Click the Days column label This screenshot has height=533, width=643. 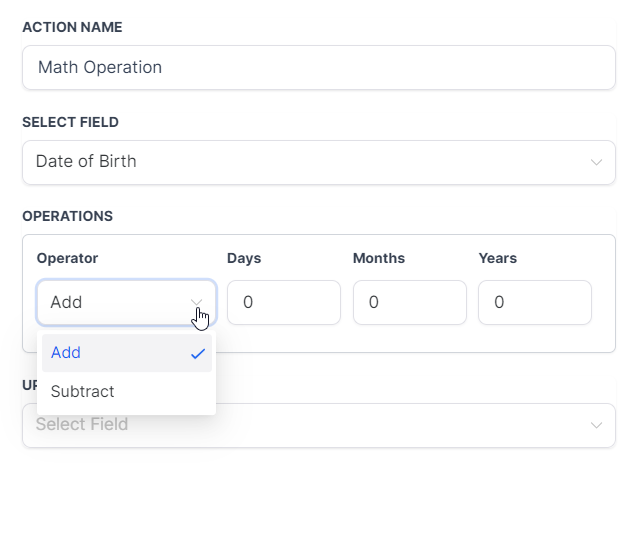click(244, 258)
